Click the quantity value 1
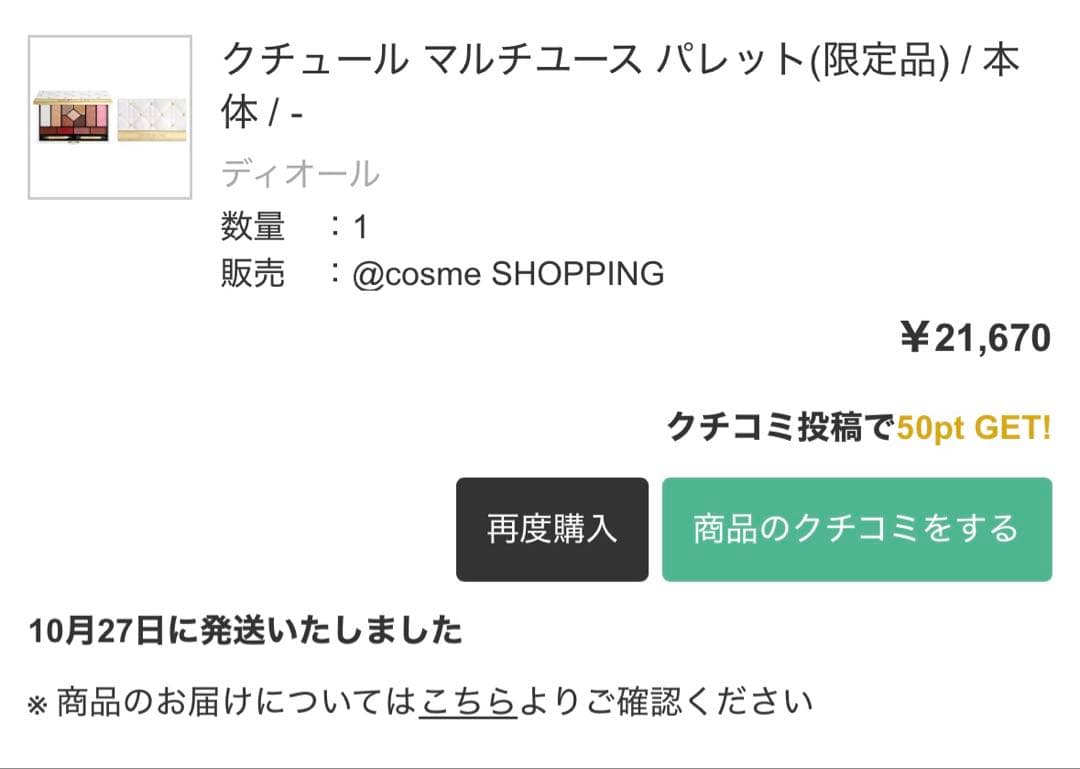Image resolution: width=1080 pixels, height=769 pixels. 361,227
